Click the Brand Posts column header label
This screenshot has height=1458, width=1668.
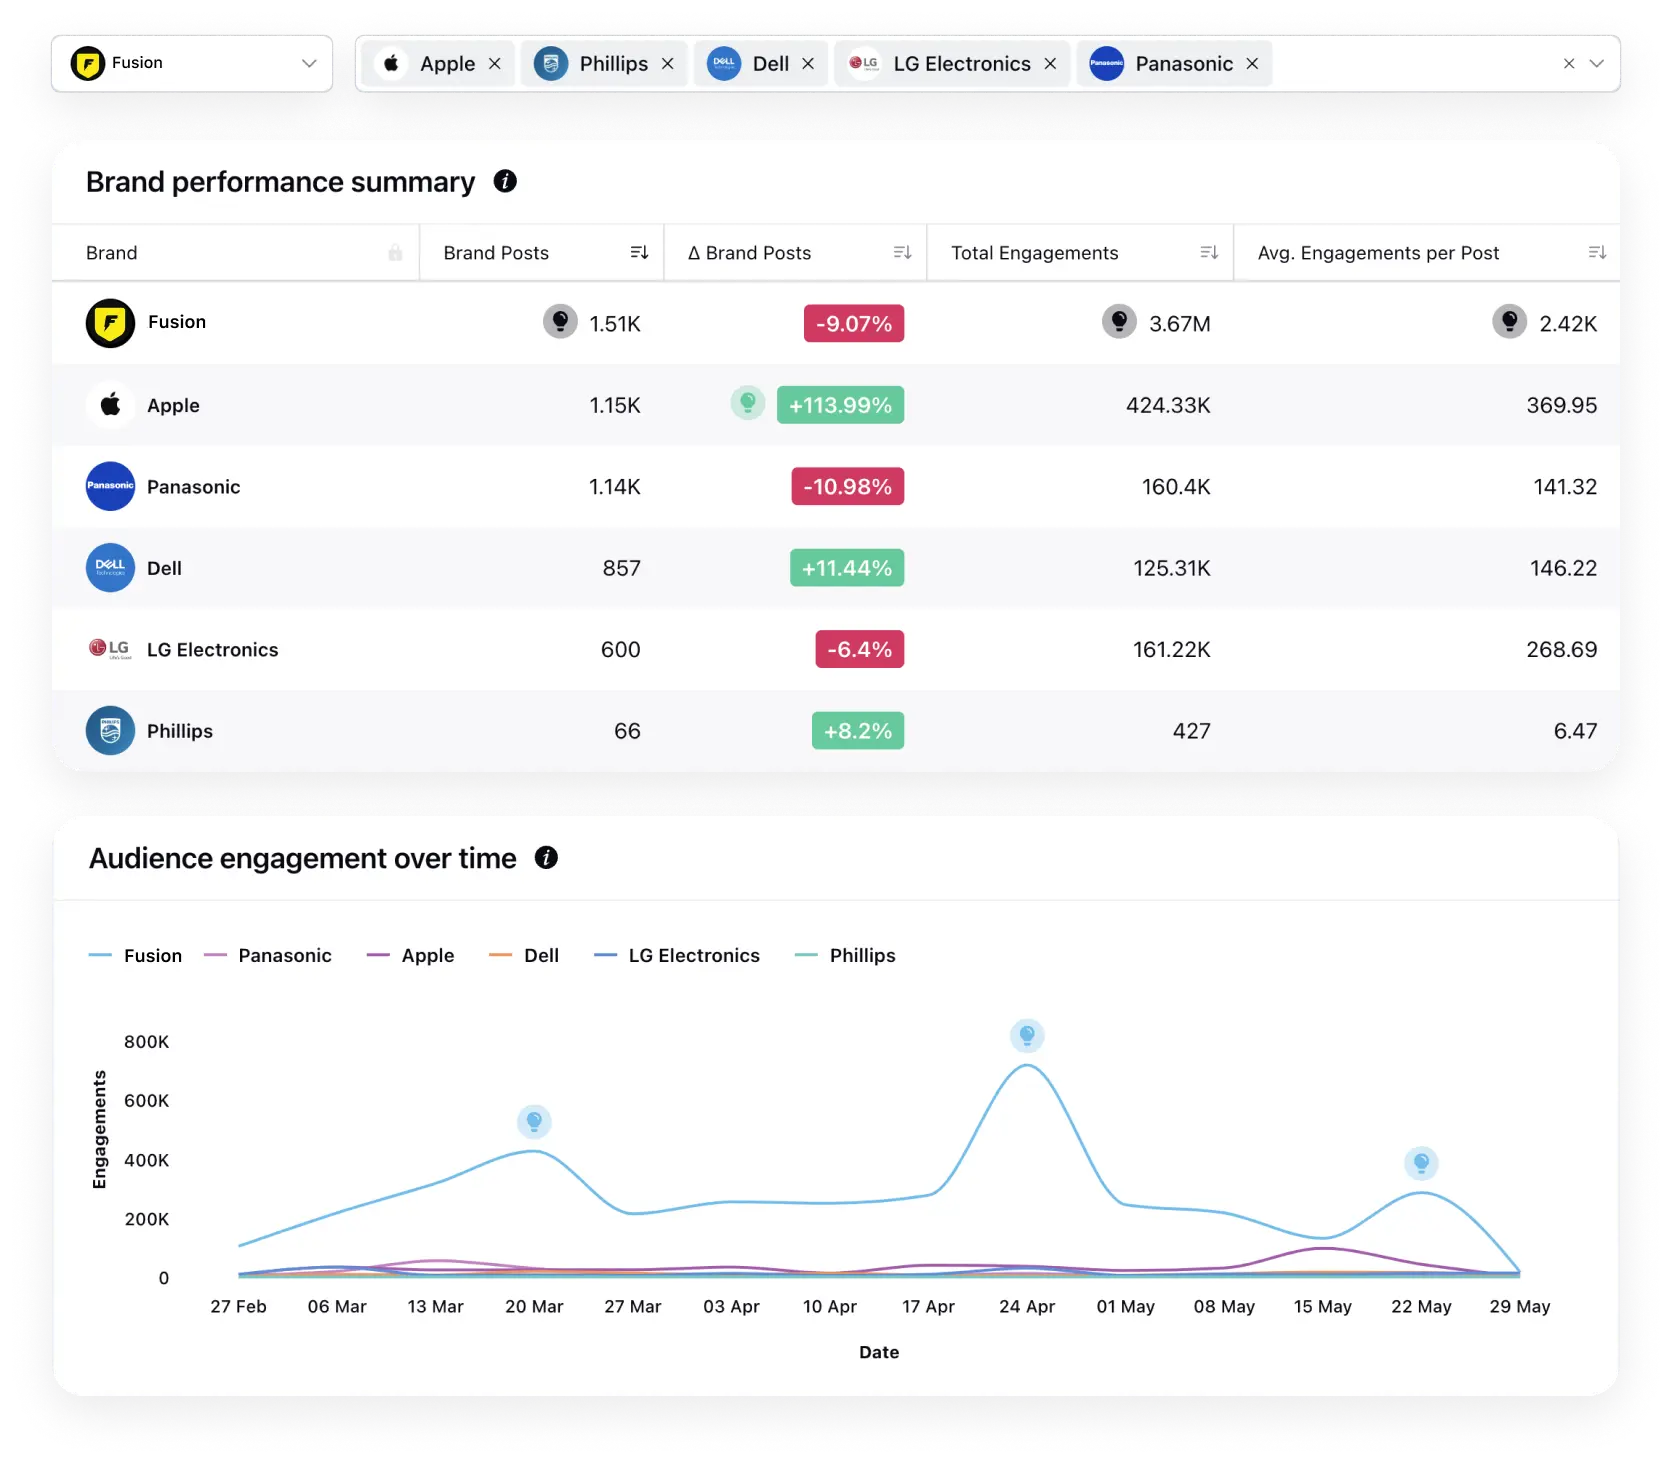496,253
